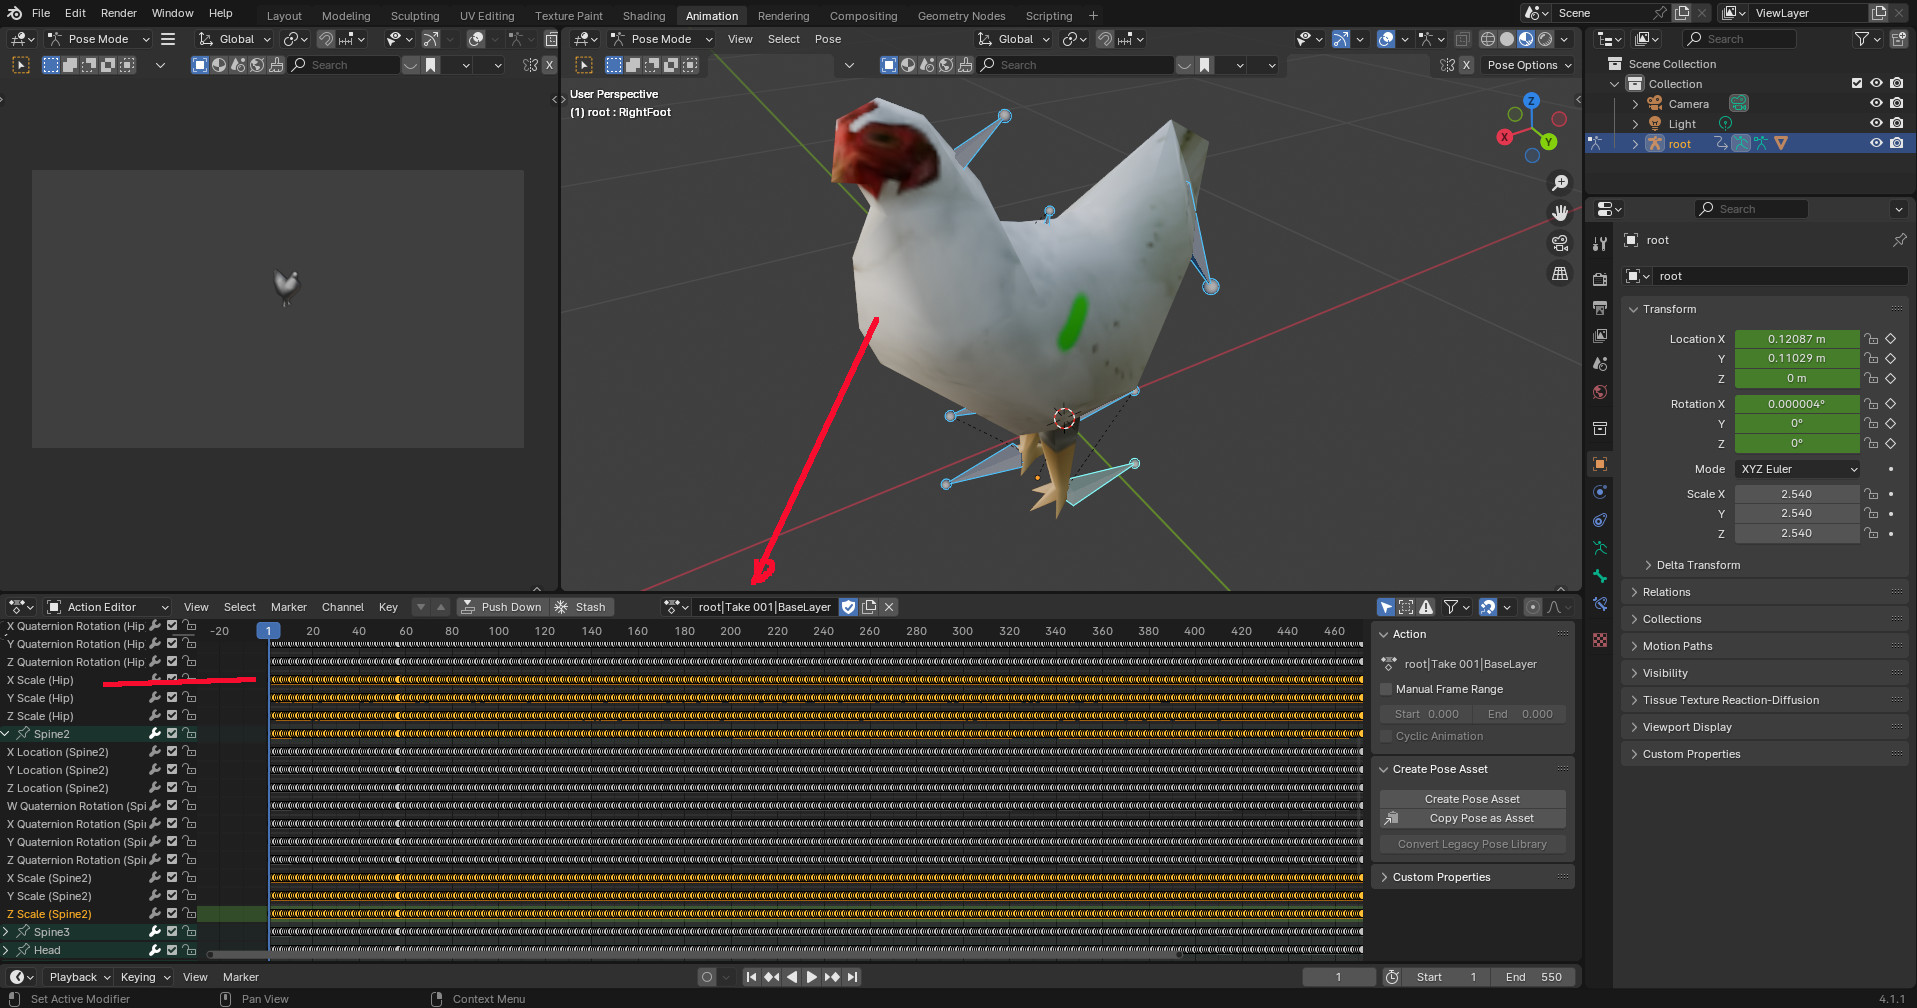Jump to the end frame button
1917x1008 pixels.
pos(852,977)
